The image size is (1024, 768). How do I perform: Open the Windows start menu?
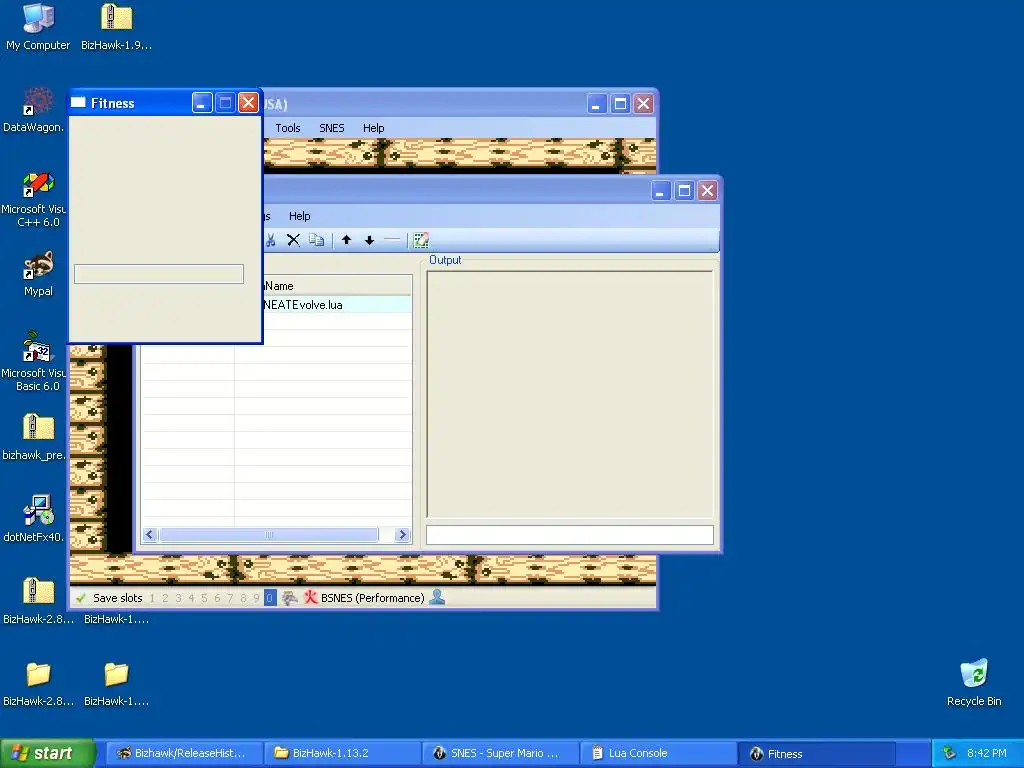(47, 754)
